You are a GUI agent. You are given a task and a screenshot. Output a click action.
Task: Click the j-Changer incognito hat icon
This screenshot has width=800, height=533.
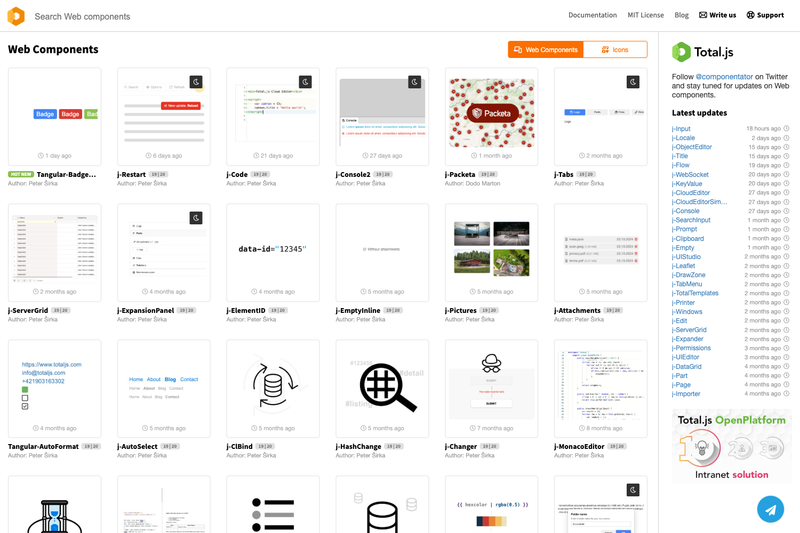(491, 363)
